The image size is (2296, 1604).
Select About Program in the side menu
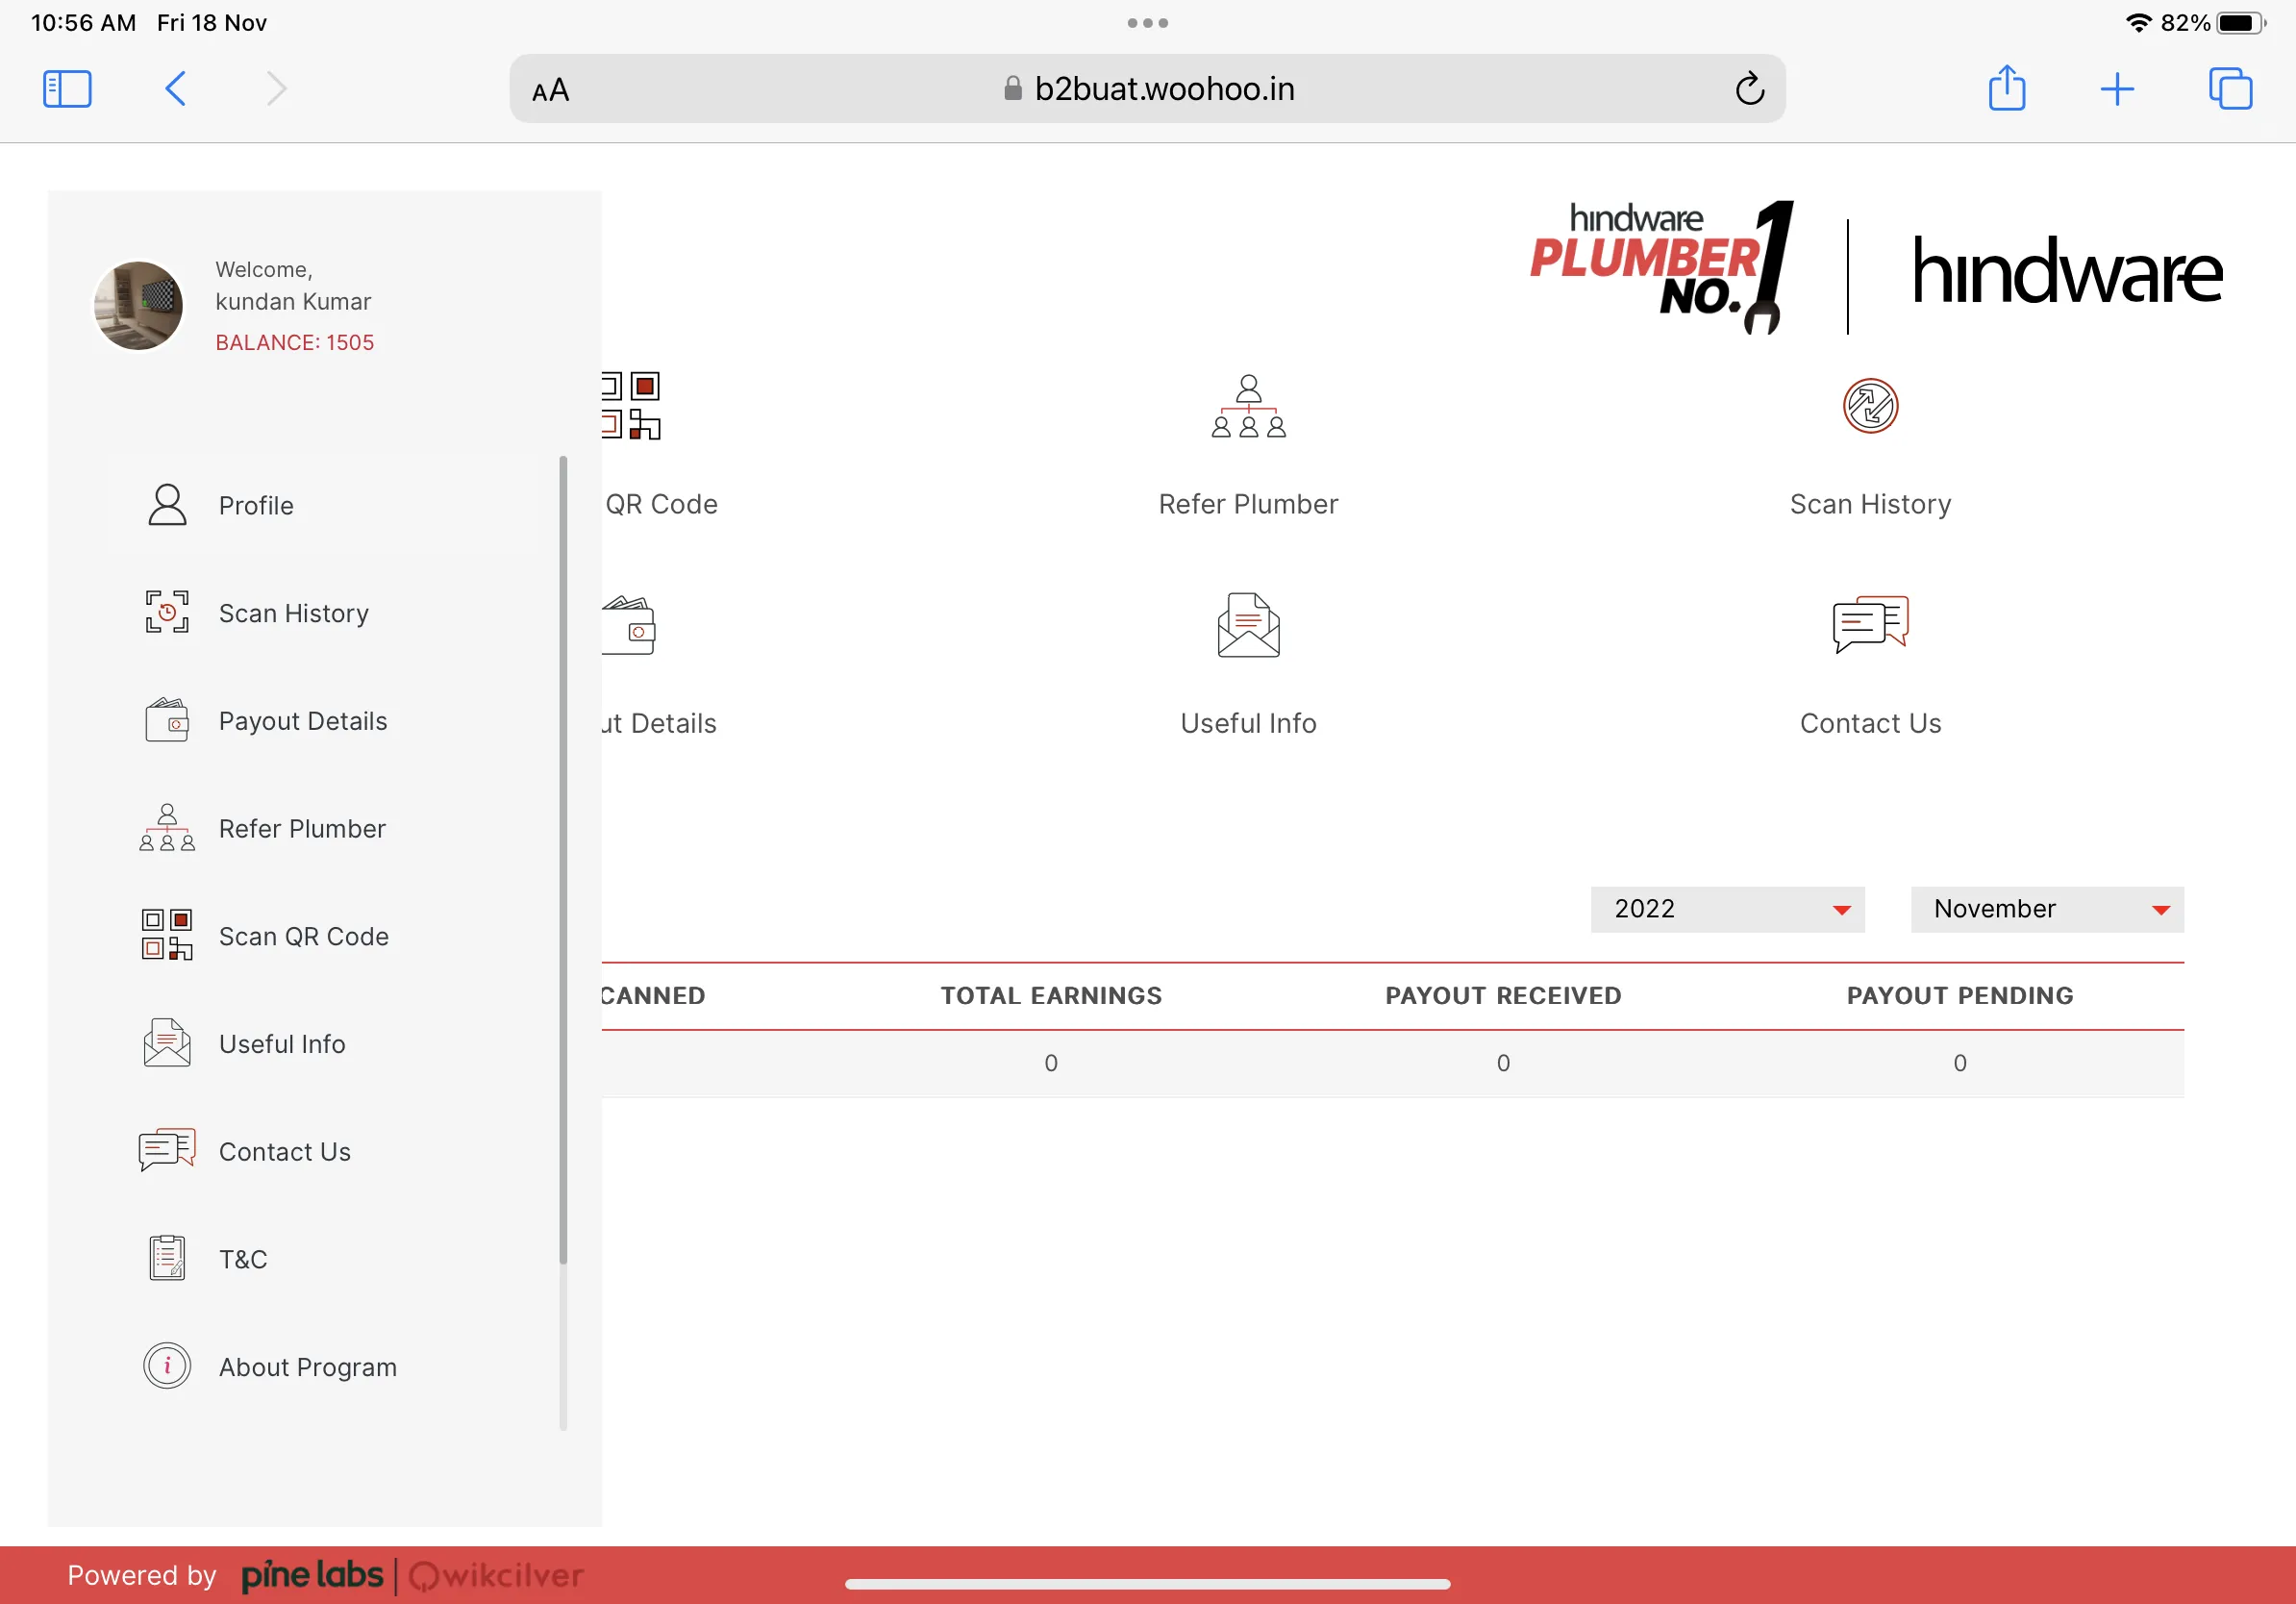click(x=323, y=1367)
